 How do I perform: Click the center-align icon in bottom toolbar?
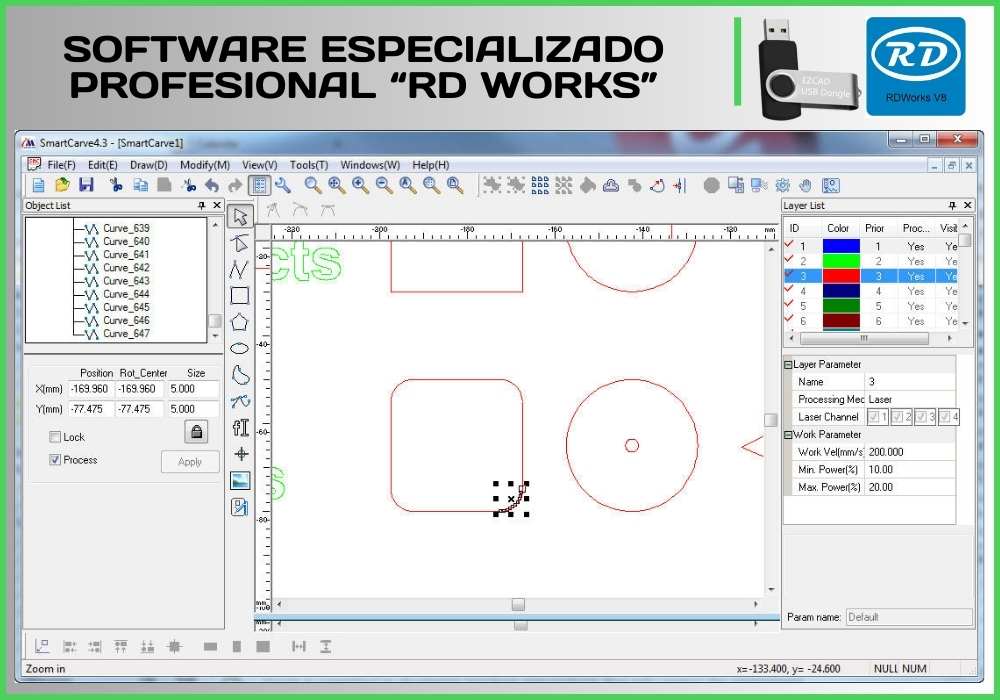click(x=173, y=646)
